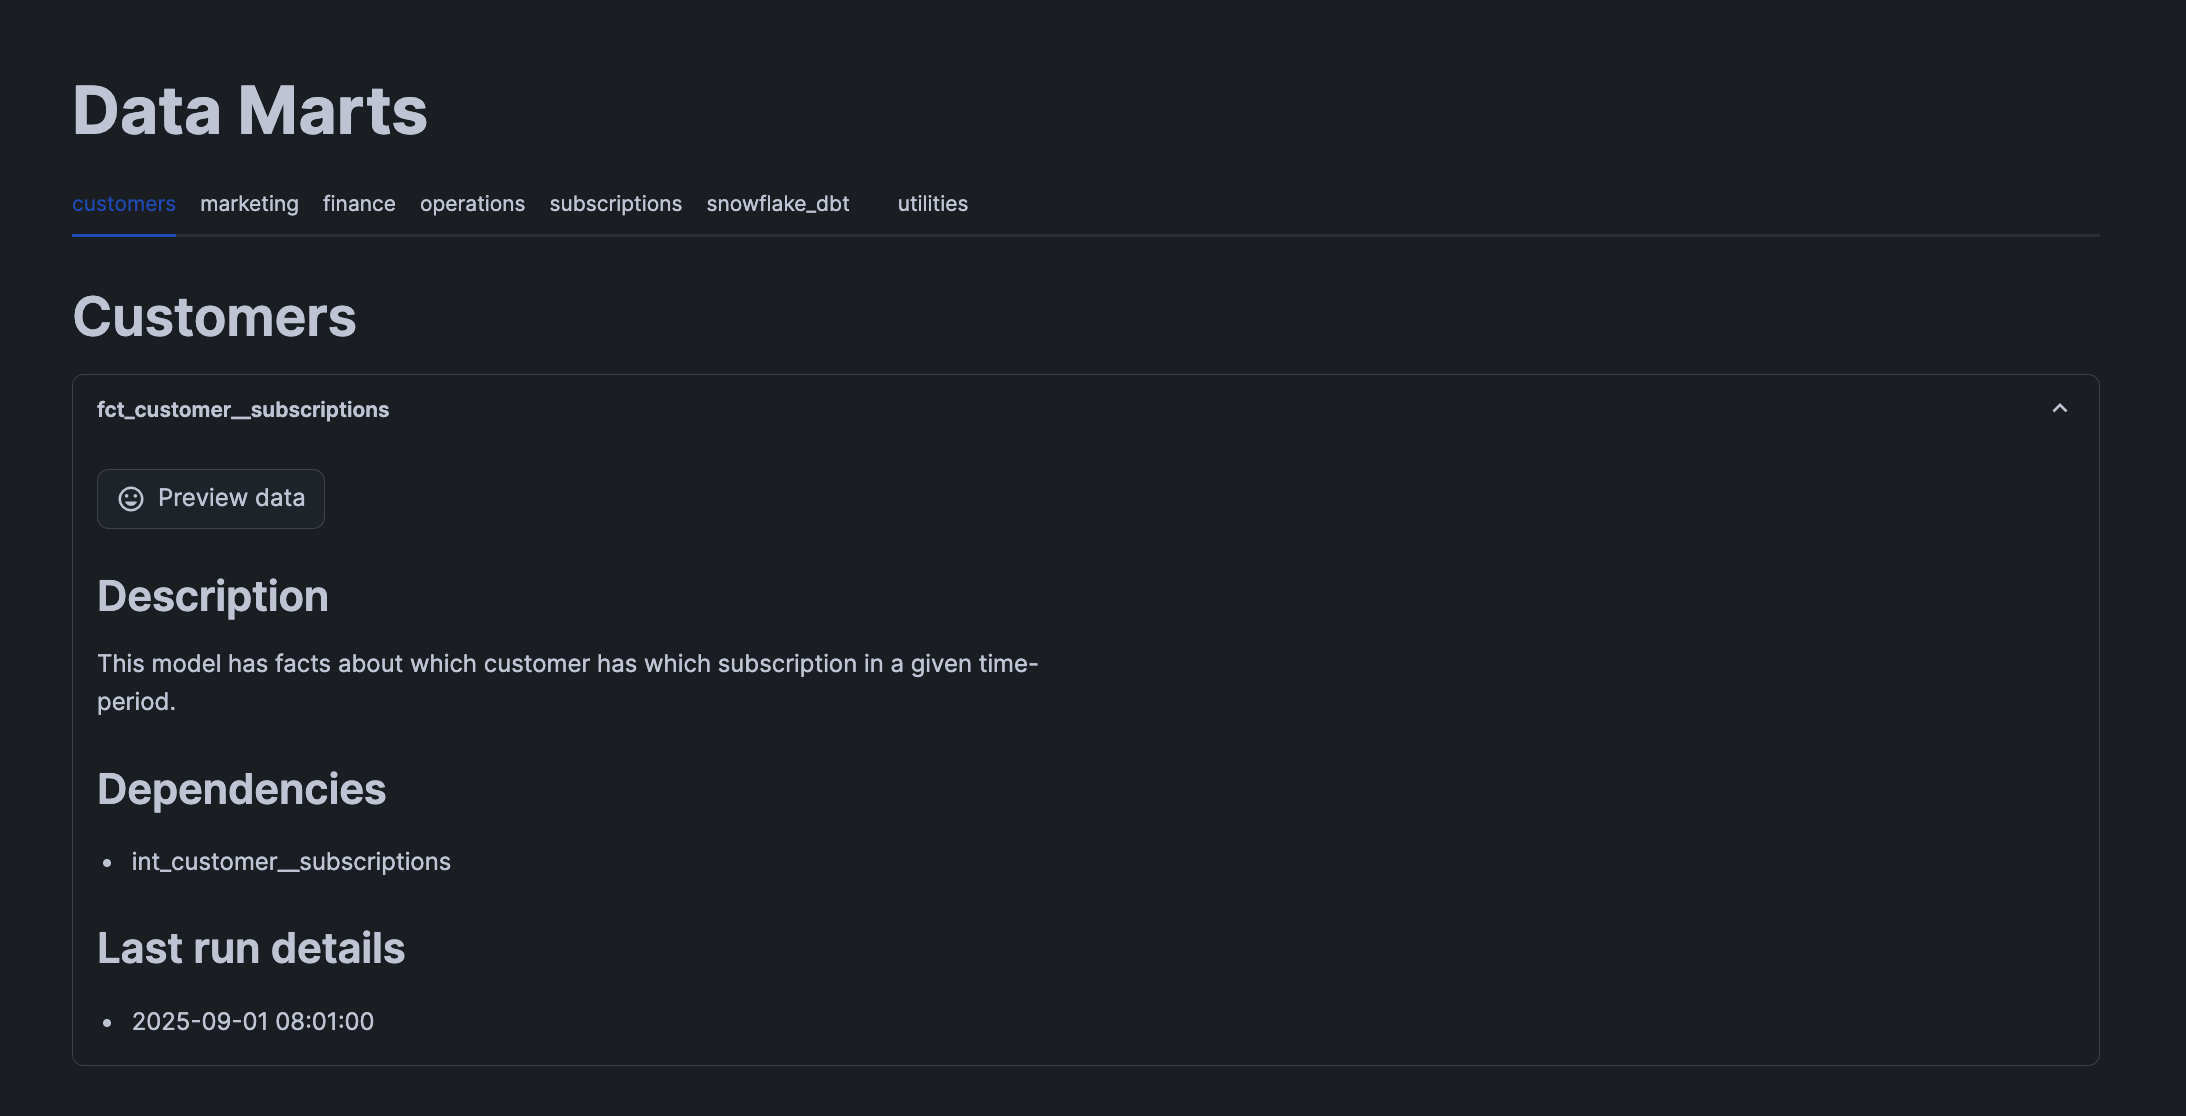The image size is (2186, 1116).
Task: Click the int_customer__subscriptions dependency item
Action: tap(291, 862)
